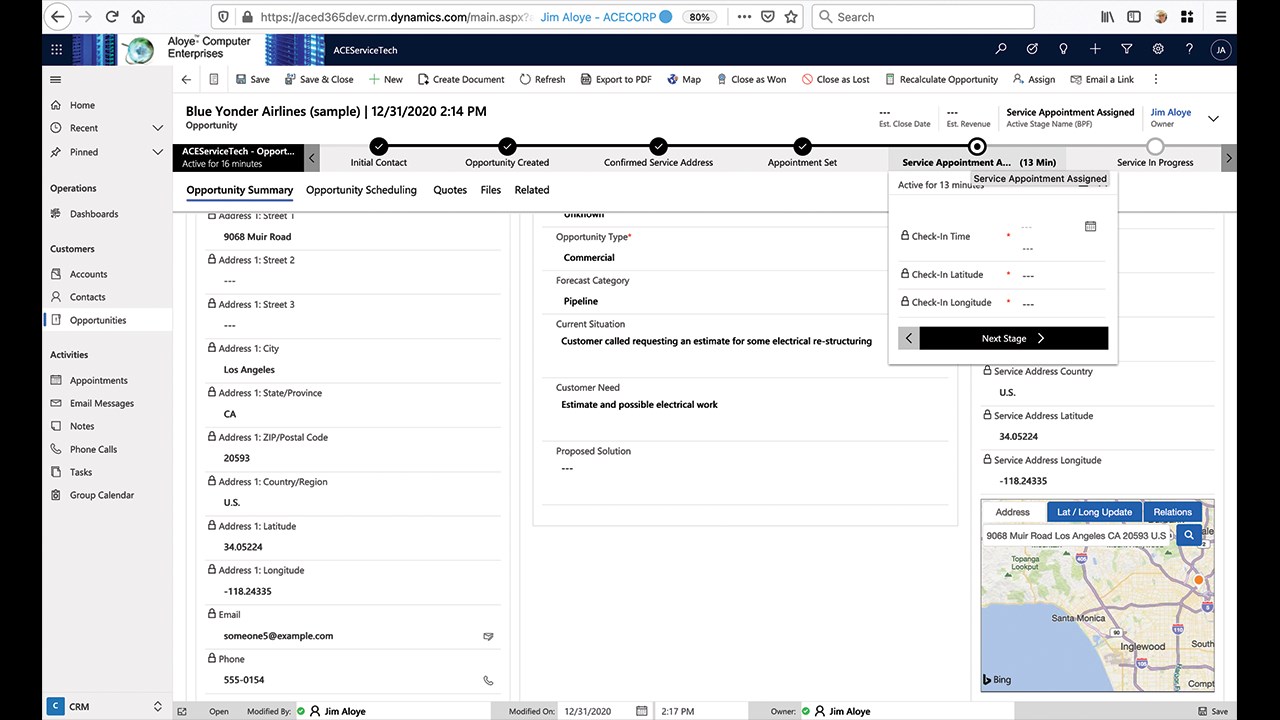Click the back arrow in the command bar
1280x720 pixels.
tap(186, 79)
